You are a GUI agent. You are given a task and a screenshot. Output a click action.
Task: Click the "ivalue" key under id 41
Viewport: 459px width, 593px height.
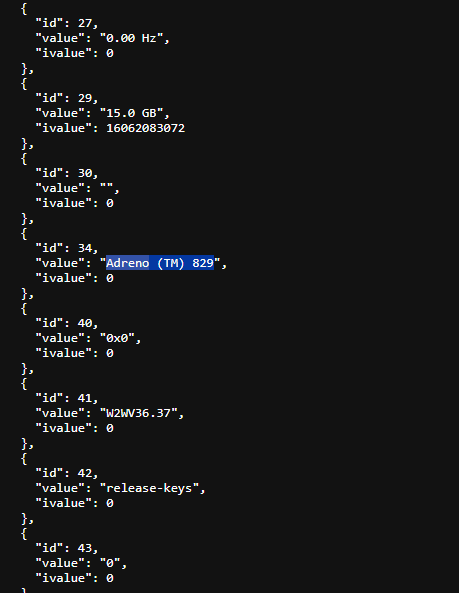coord(64,428)
